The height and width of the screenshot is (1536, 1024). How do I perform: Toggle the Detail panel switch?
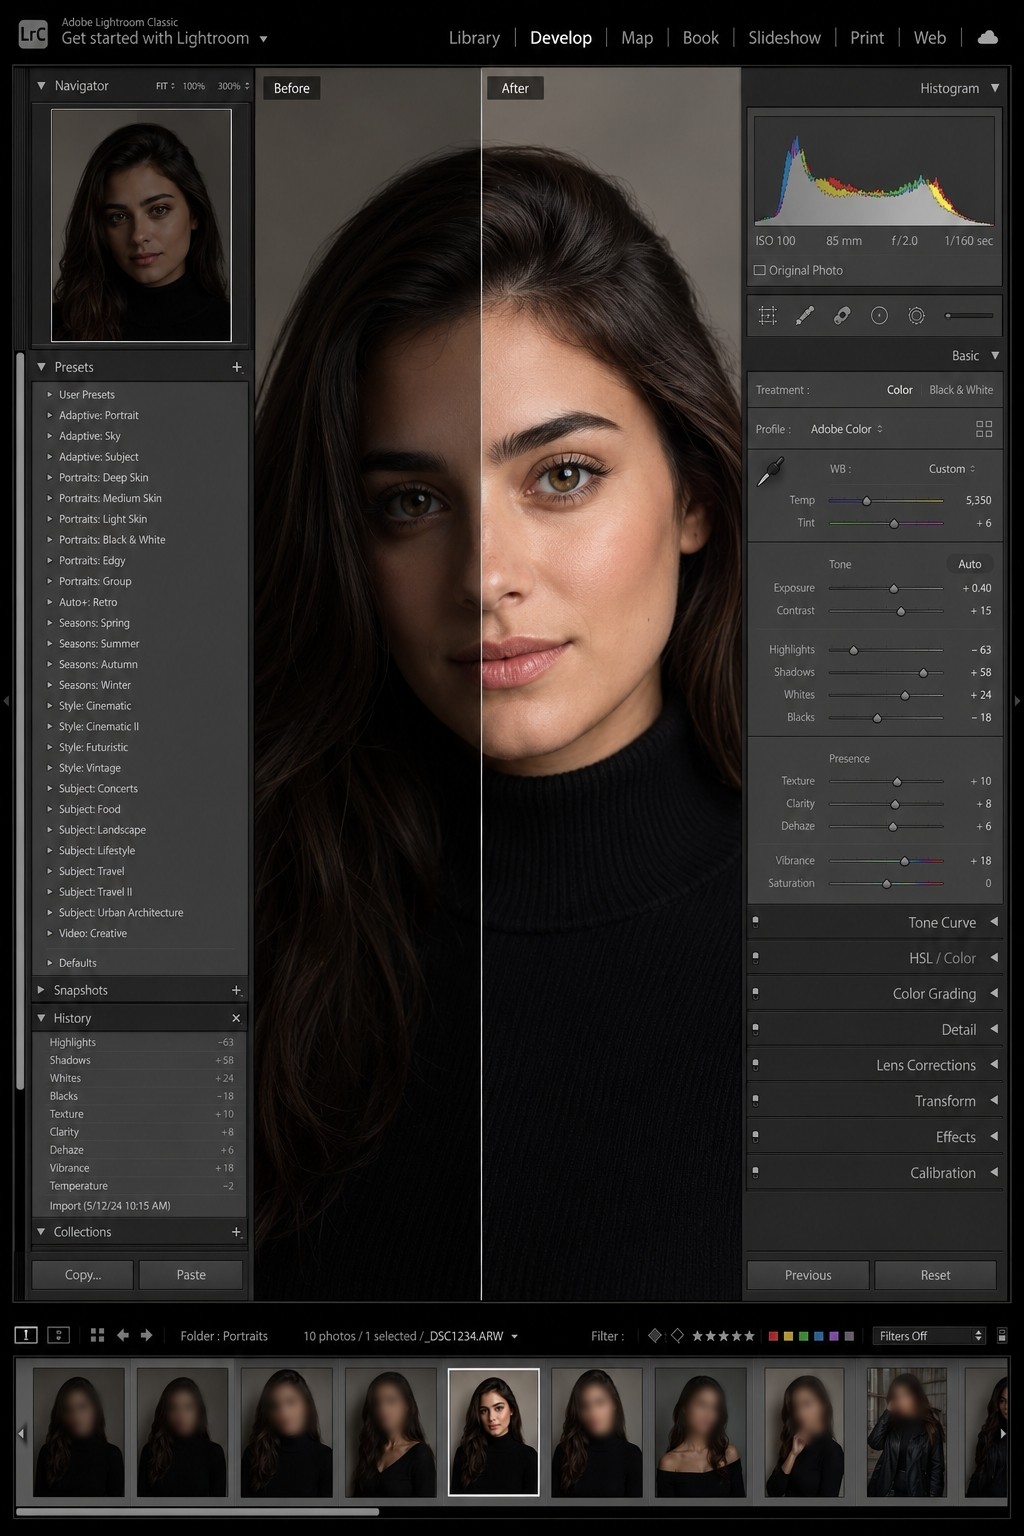[755, 1029]
